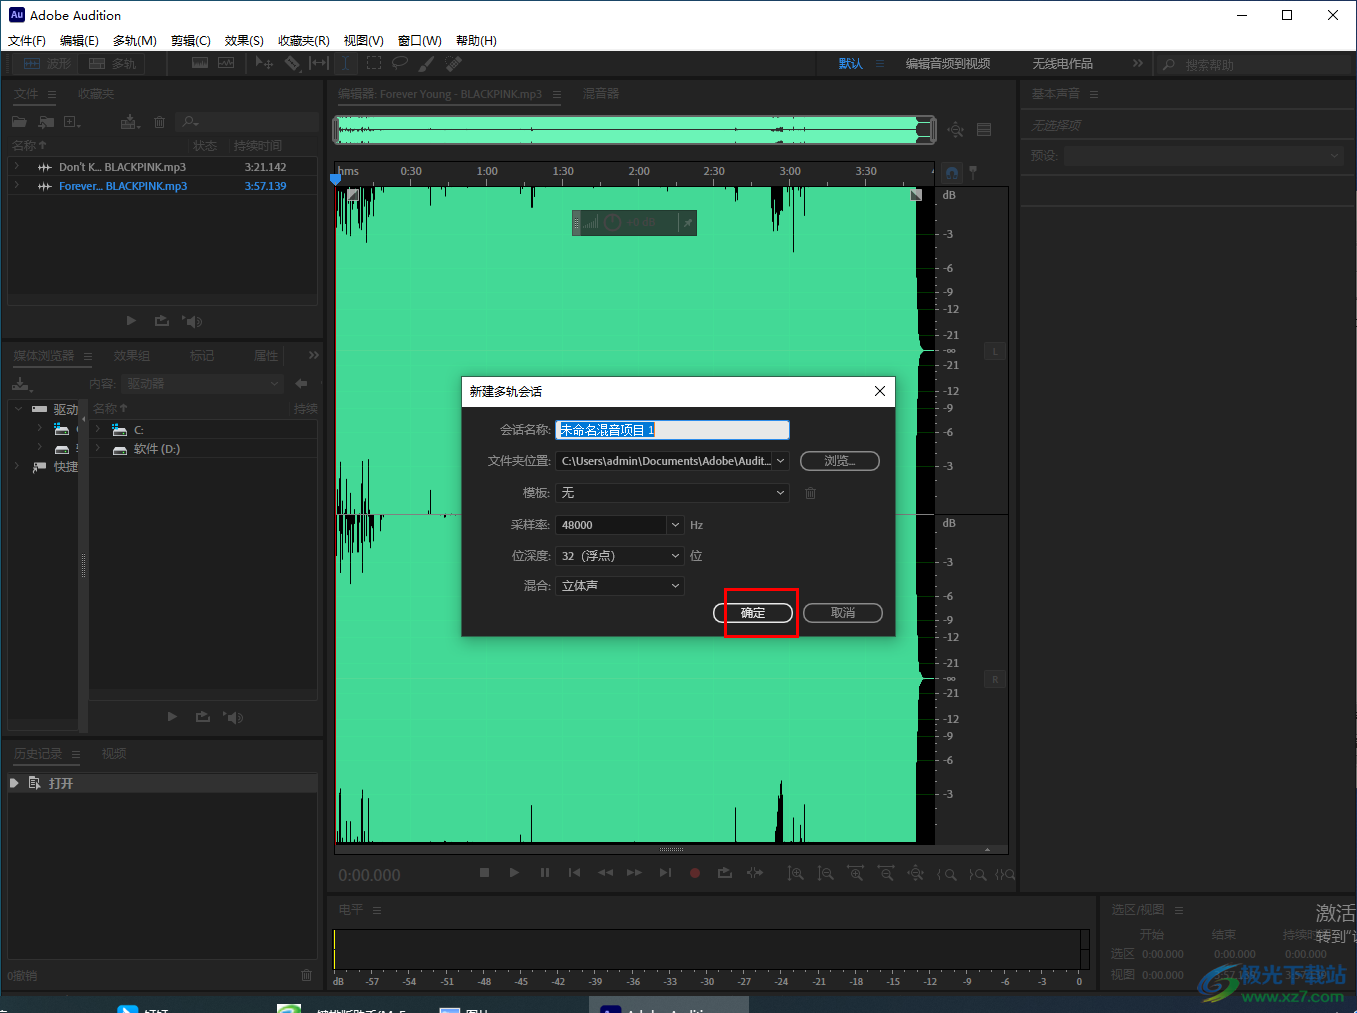The image size is (1357, 1013).
Task: Click the 搜索帮助 search field
Action: click(1255, 65)
